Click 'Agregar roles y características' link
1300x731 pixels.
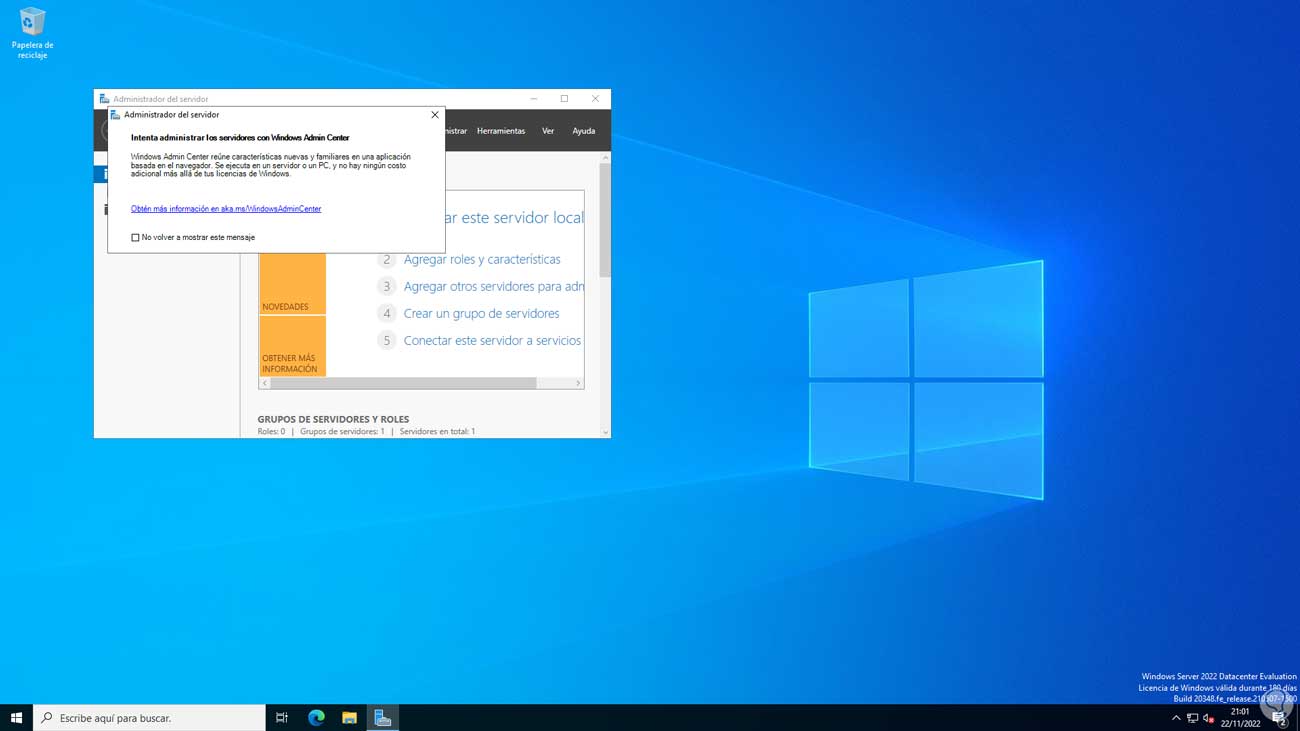click(x=482, y=259)
